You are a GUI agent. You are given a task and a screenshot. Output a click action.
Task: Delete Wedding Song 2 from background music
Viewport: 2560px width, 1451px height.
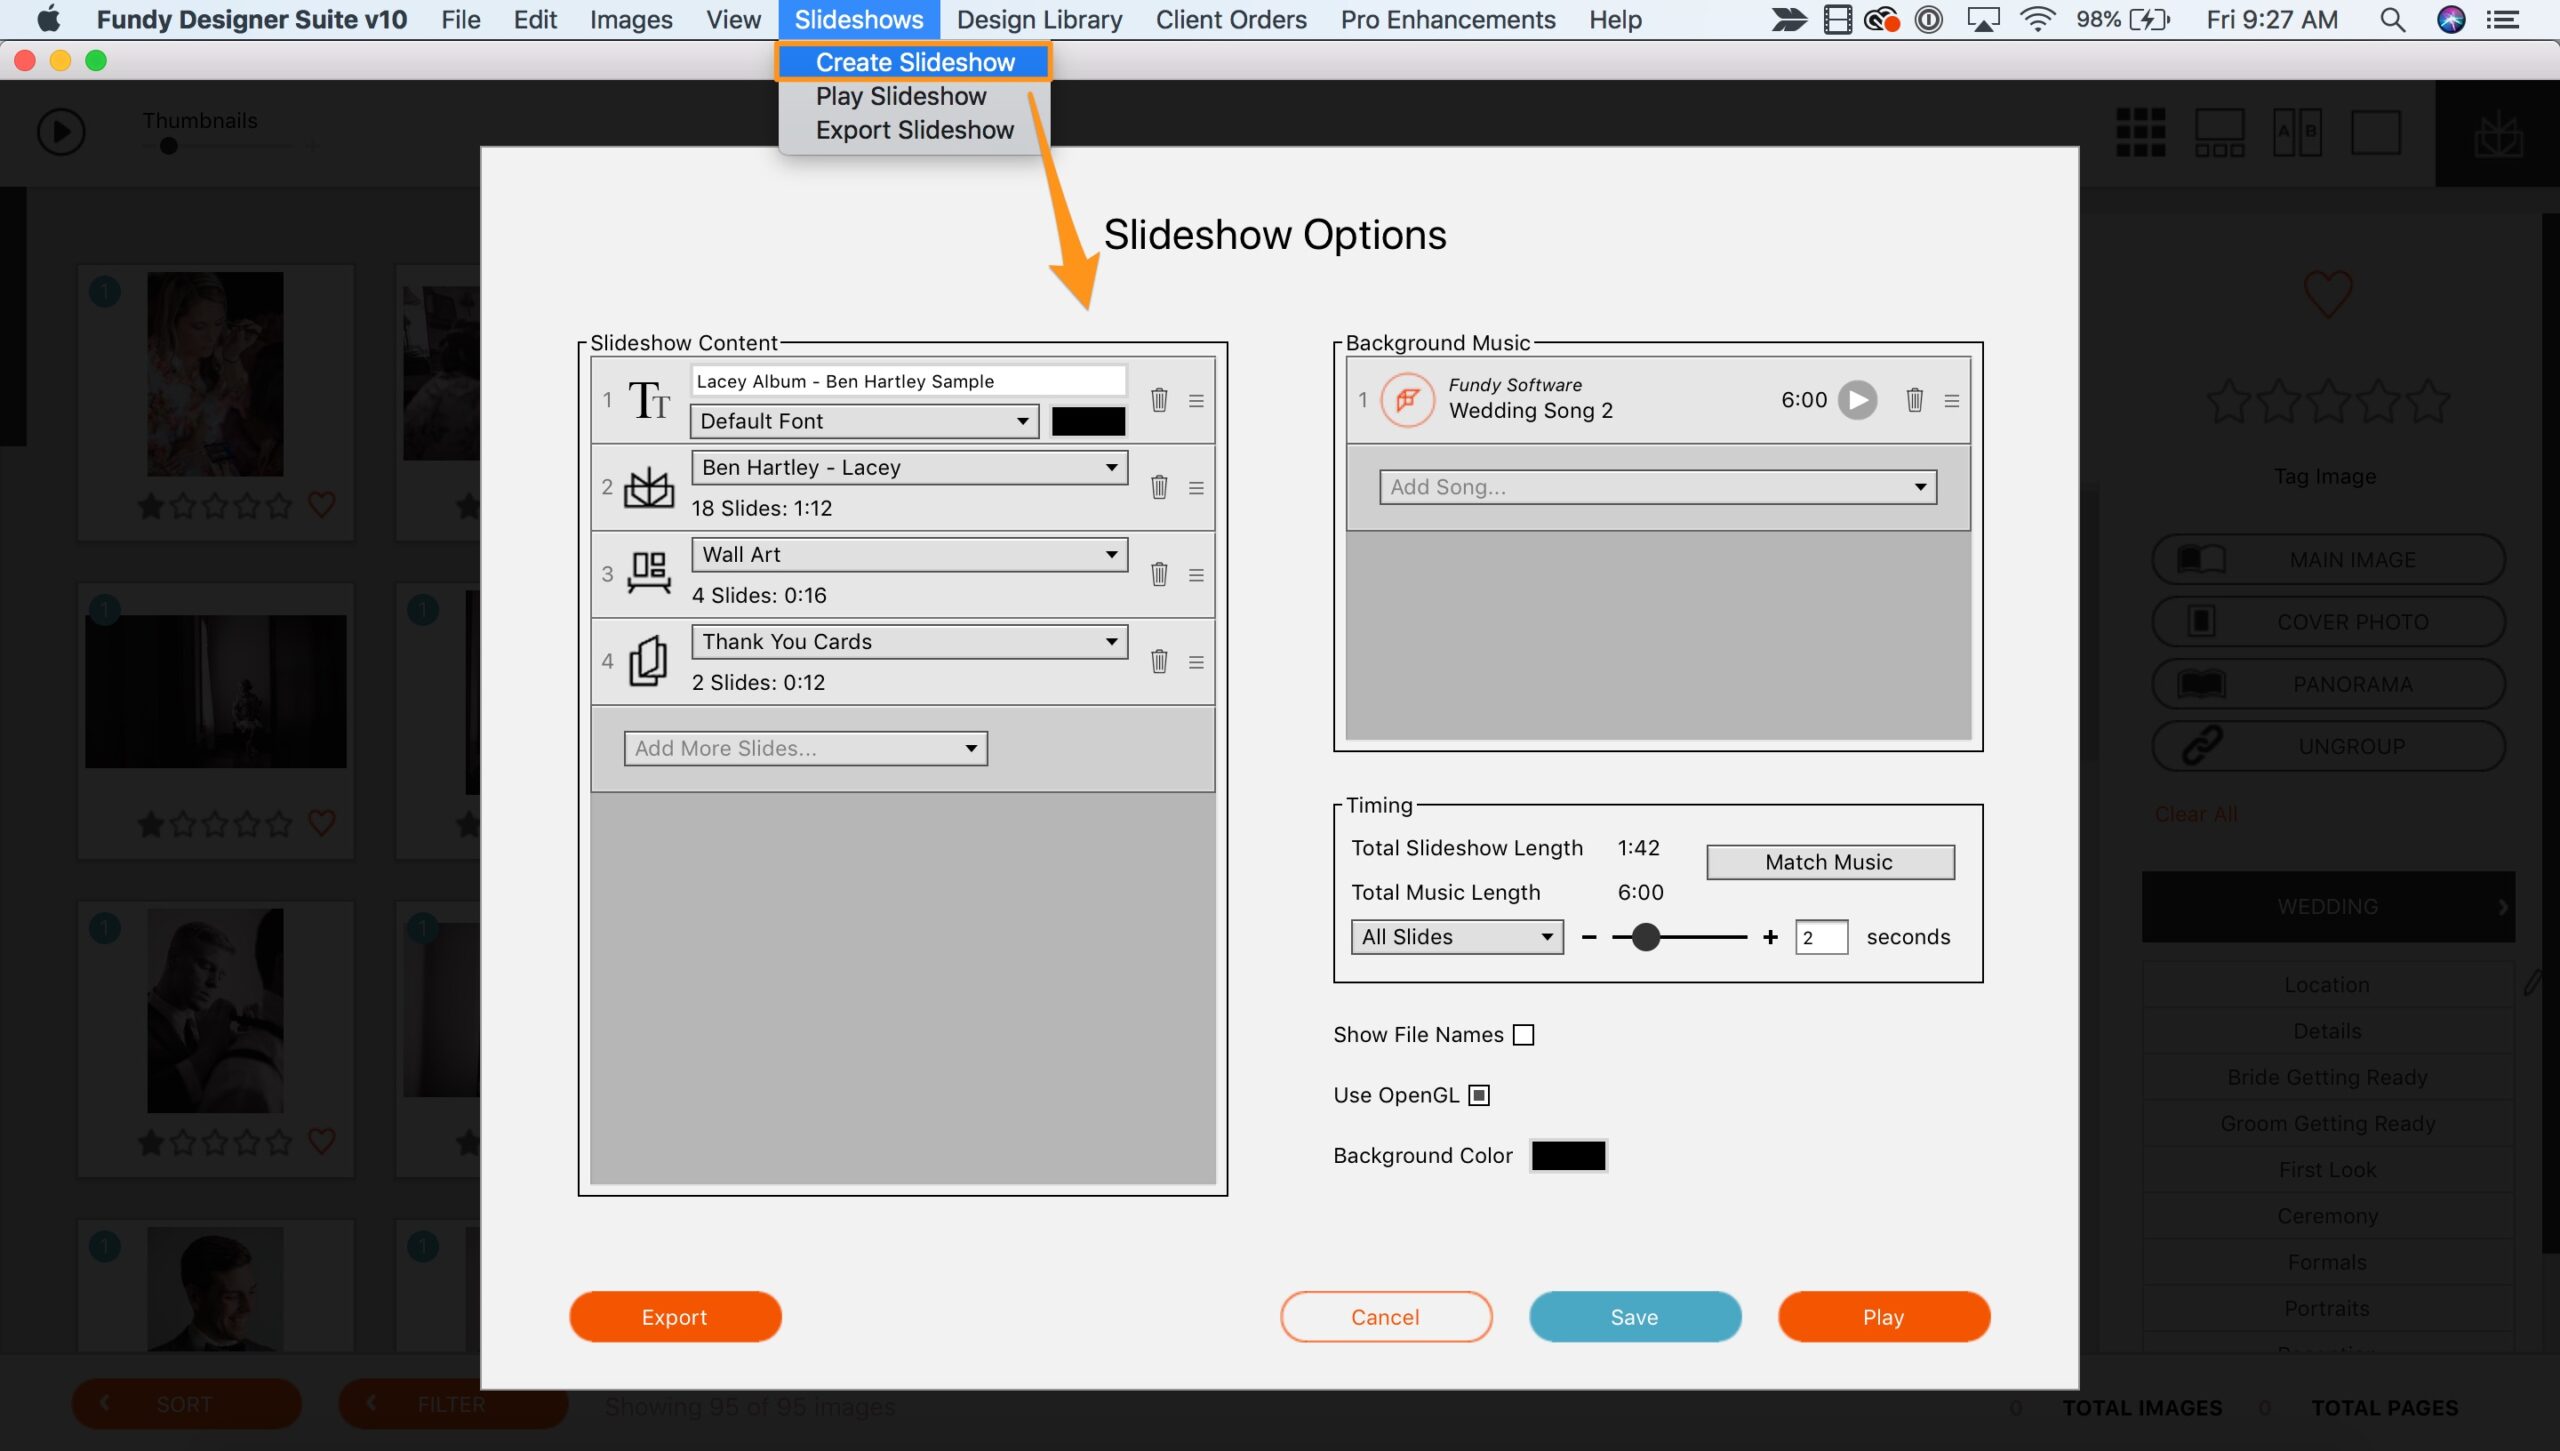click(1914, 400)
